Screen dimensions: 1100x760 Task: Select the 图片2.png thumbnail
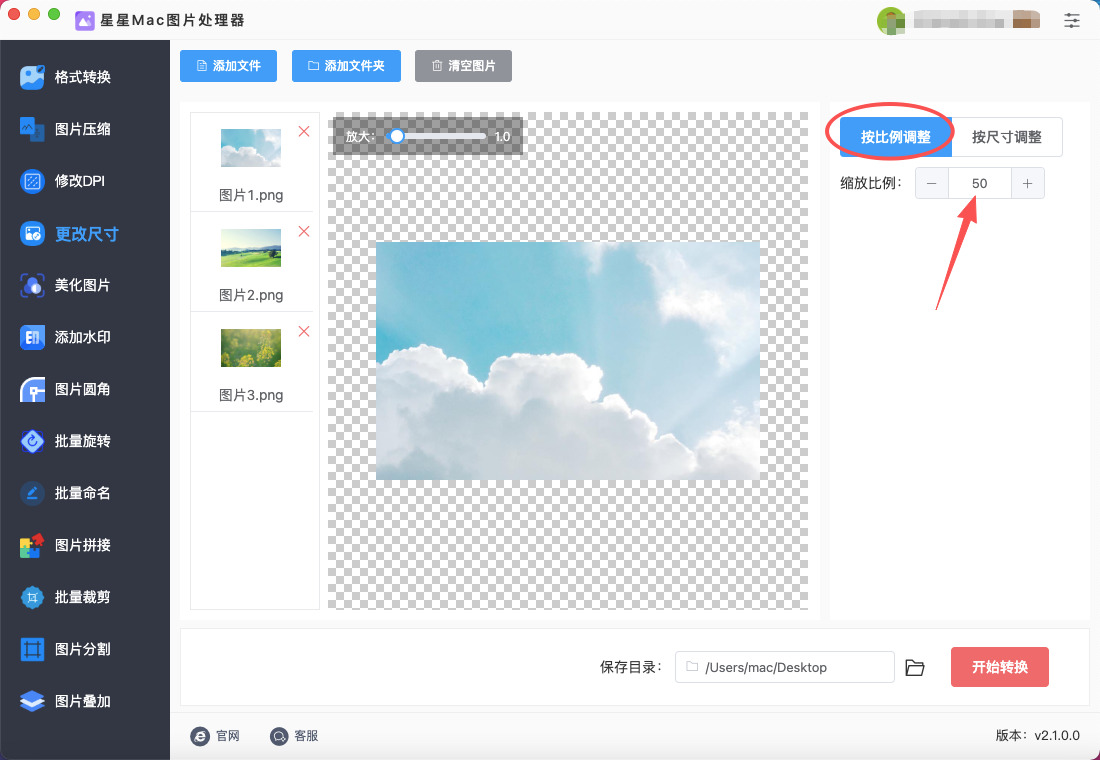coord(251,248)
